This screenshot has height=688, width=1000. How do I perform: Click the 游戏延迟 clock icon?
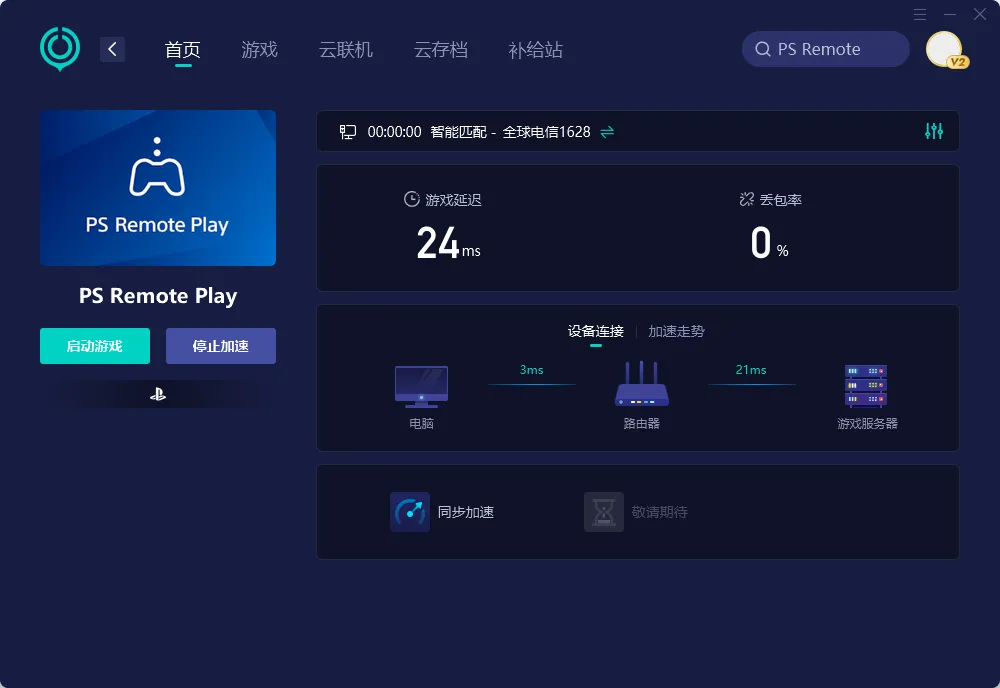(x=412, y=199)
